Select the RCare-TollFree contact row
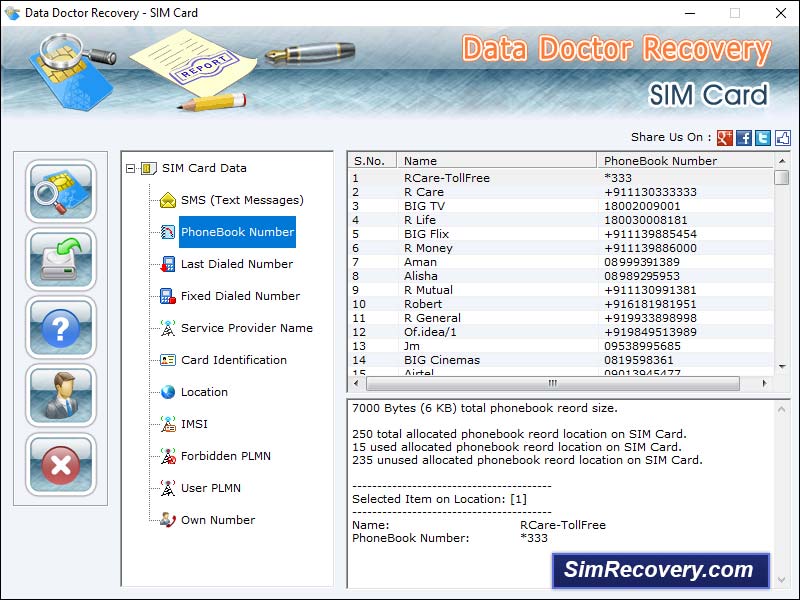Image resolution: width=800 pixels, height=600 pixels. (x=561, y=178)
